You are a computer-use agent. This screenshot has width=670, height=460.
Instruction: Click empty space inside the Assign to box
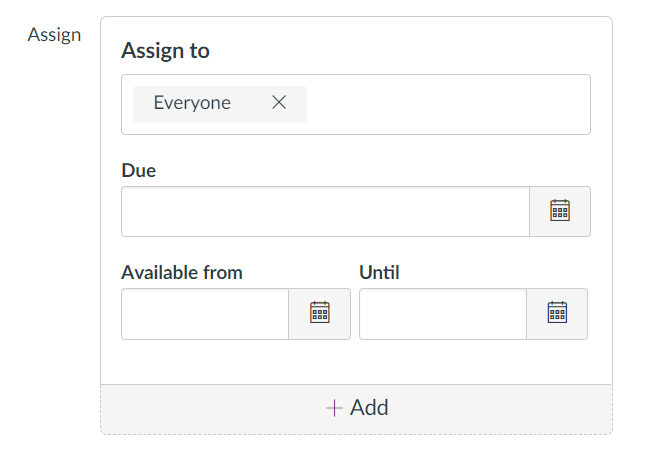coord(449,105)
